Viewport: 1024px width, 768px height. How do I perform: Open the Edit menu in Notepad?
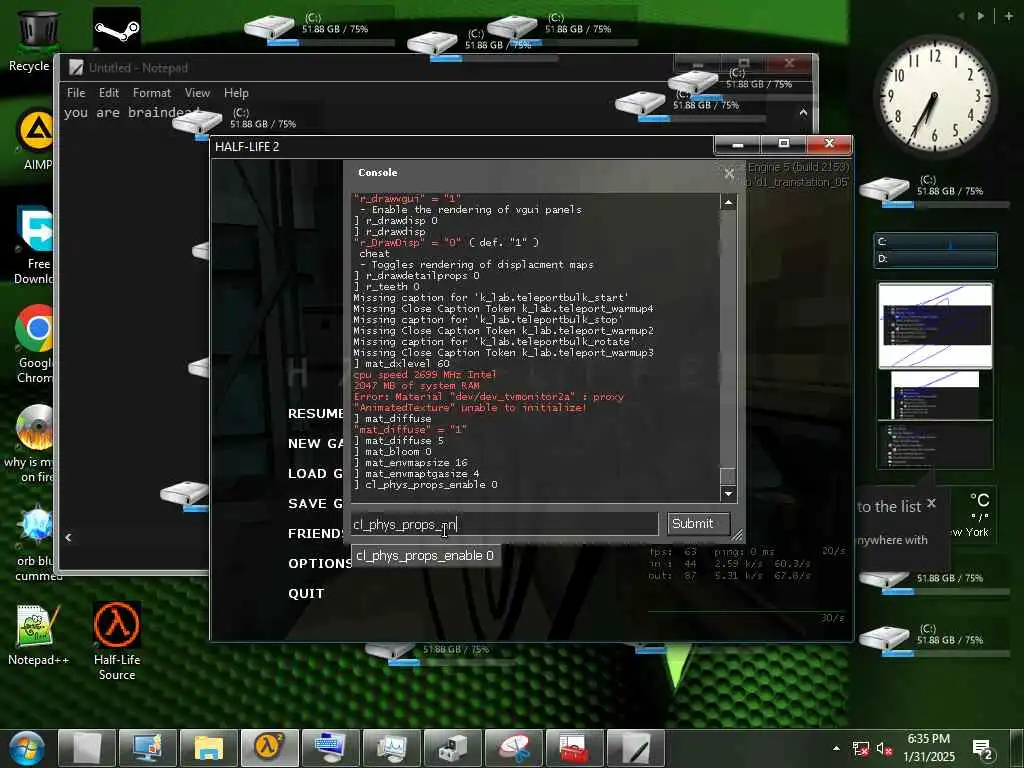coord(108,93)
